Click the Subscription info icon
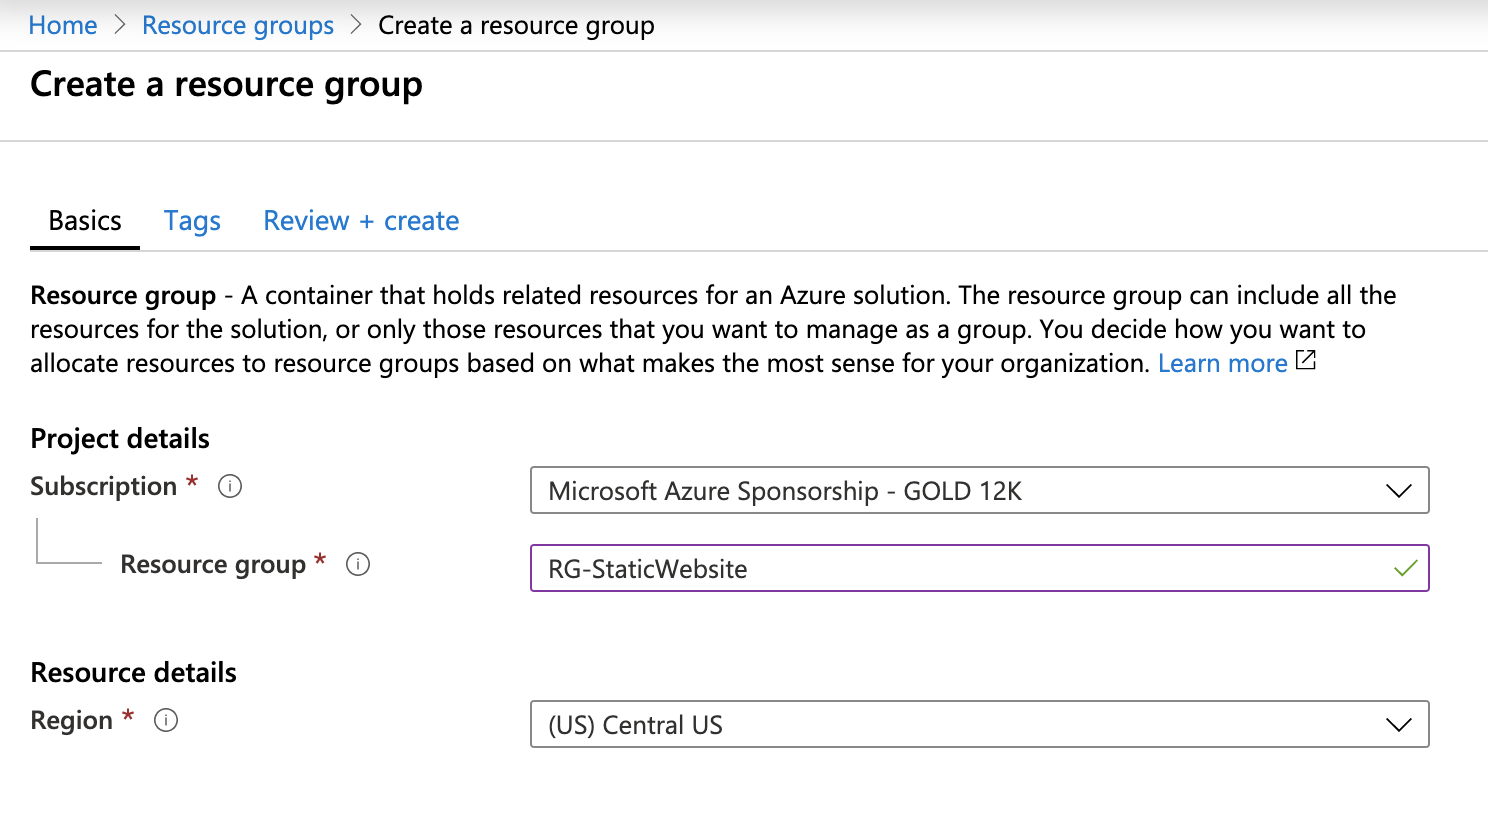The image size is (1488, 838). pyautogui.click(x=229, y=486)
